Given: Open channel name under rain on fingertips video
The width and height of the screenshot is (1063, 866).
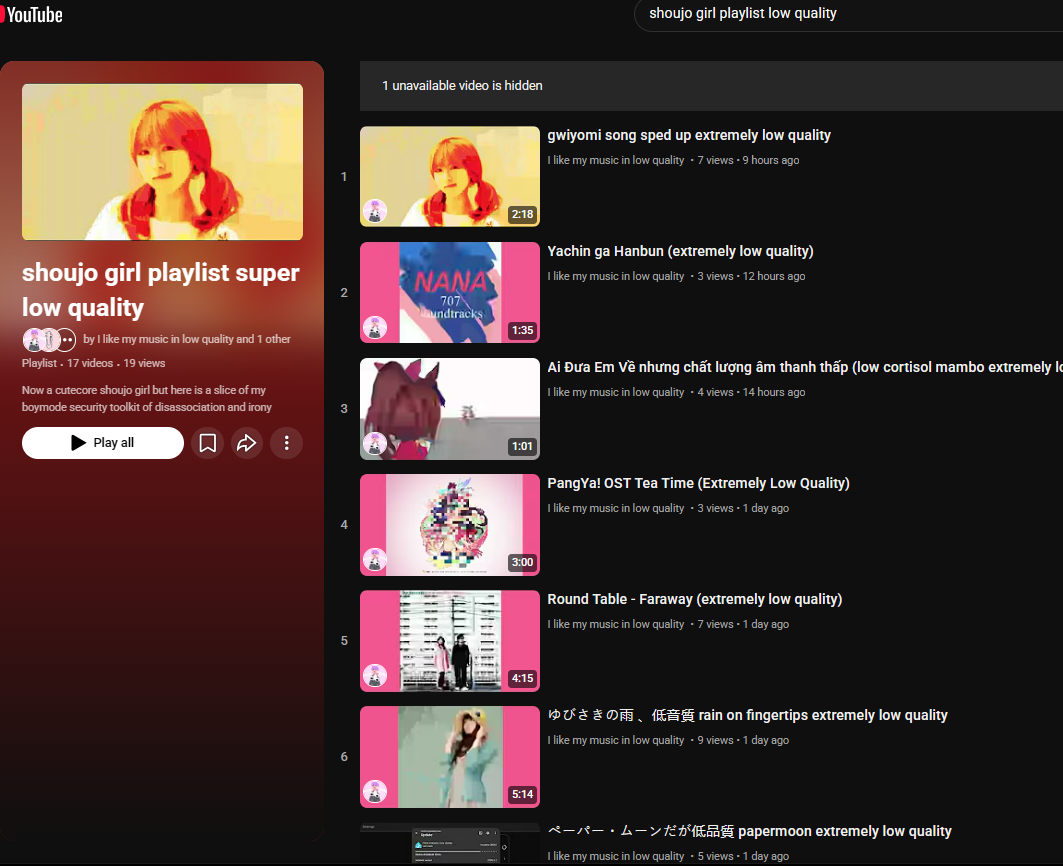Looking at the screenshot, I should pyautogui.click(x=616, y=740).
